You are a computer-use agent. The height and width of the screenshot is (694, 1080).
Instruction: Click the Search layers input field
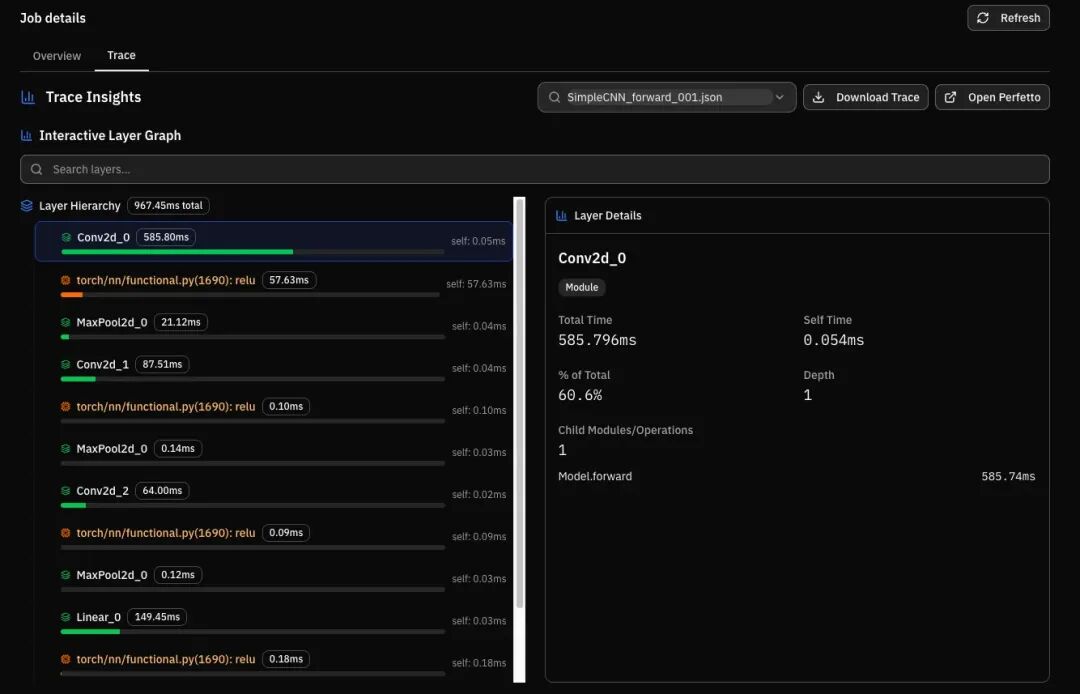[534, 169]
